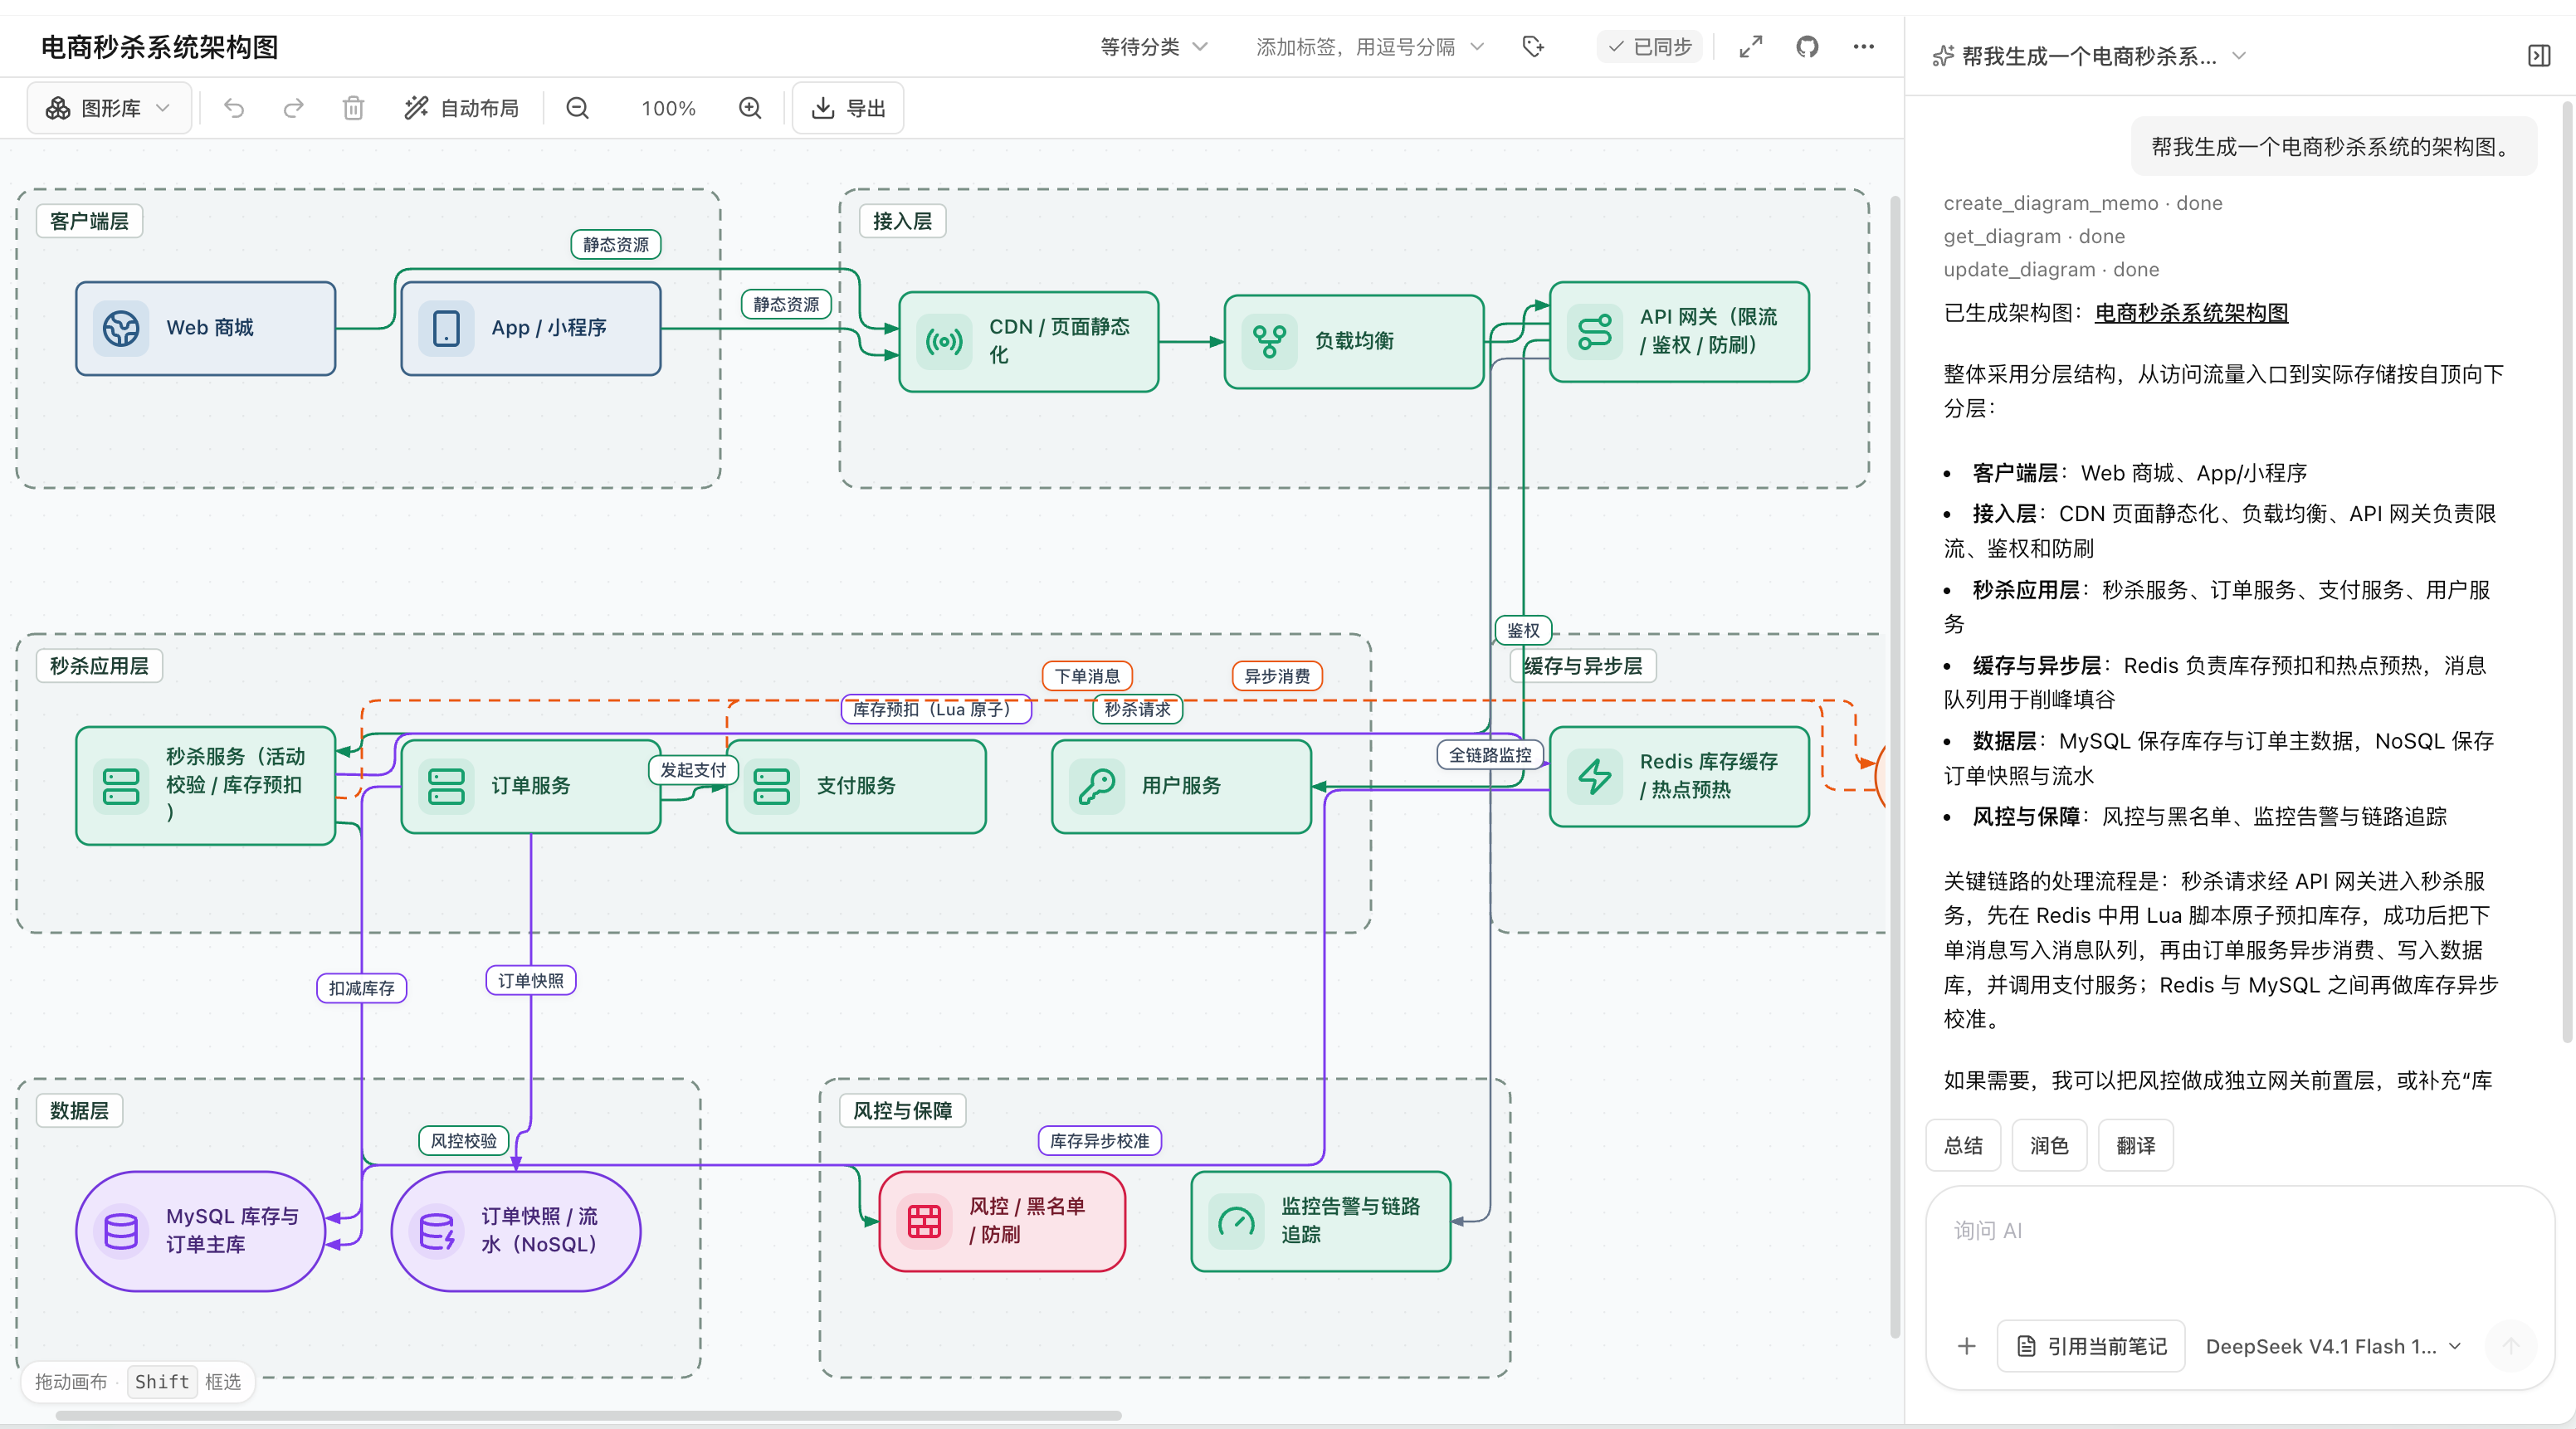2576x1429 pixels.
Task: Click the tag plus icon
Action: point(1533,47)
